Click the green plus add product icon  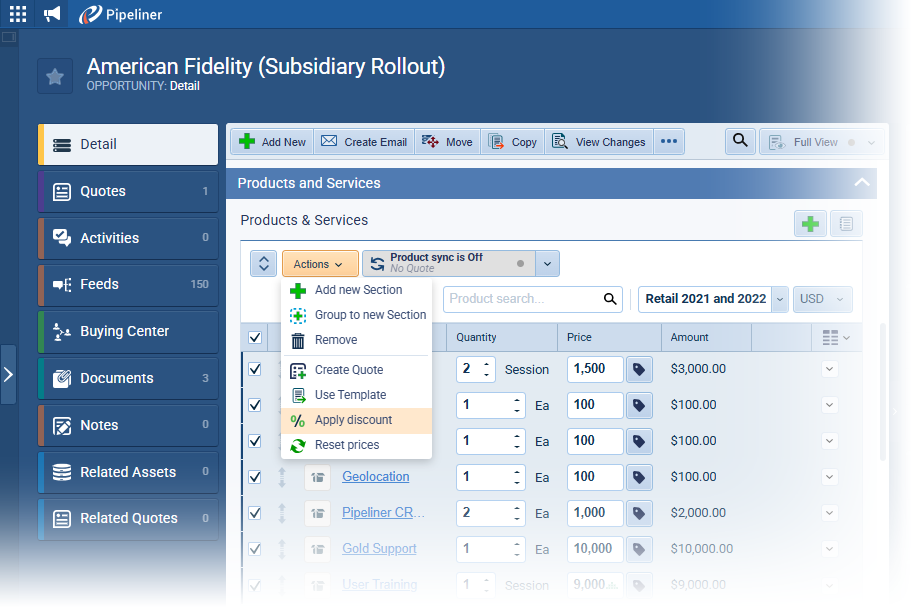810,224
